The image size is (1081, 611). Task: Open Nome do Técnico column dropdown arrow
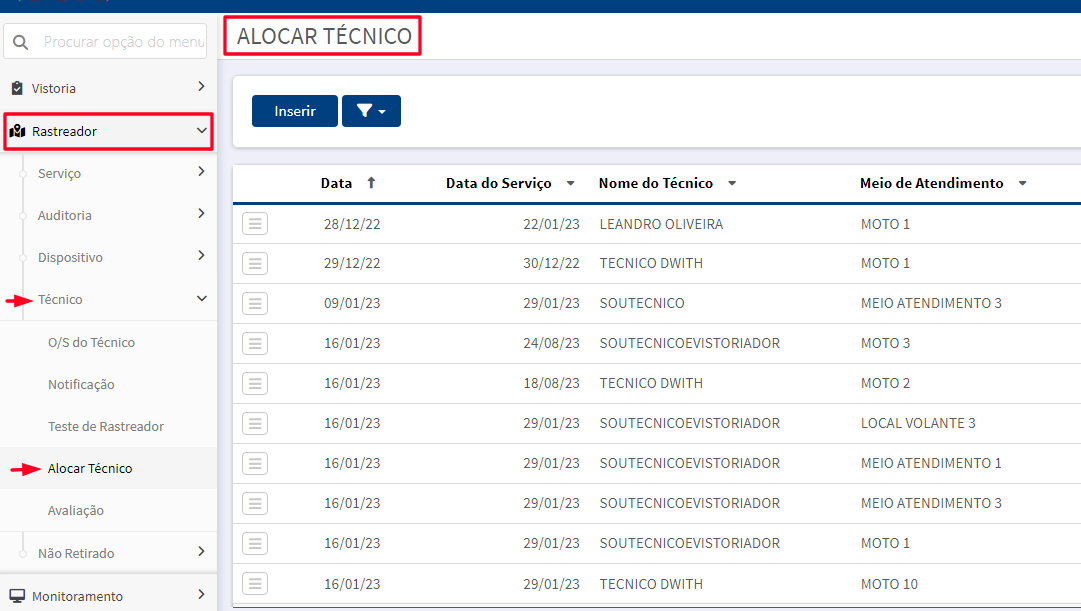[732, 183]
